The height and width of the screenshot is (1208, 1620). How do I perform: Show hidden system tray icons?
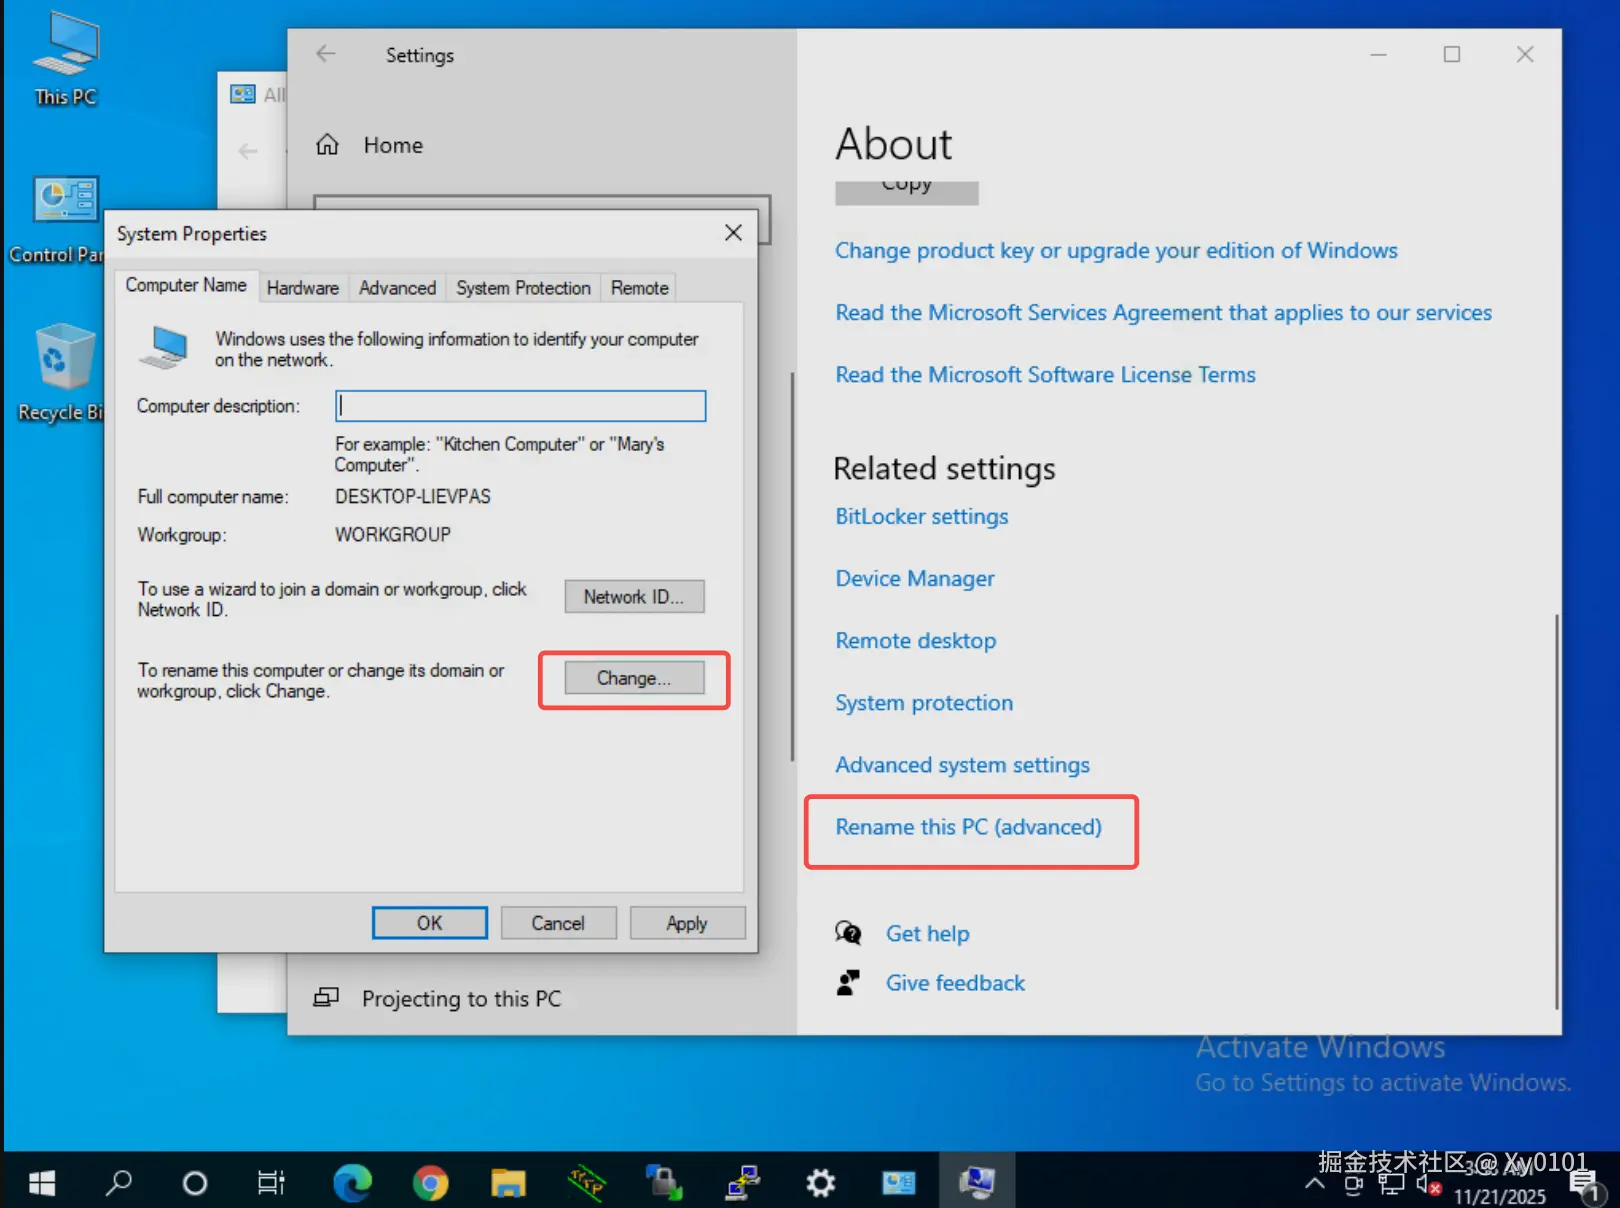[1315, 1184]
